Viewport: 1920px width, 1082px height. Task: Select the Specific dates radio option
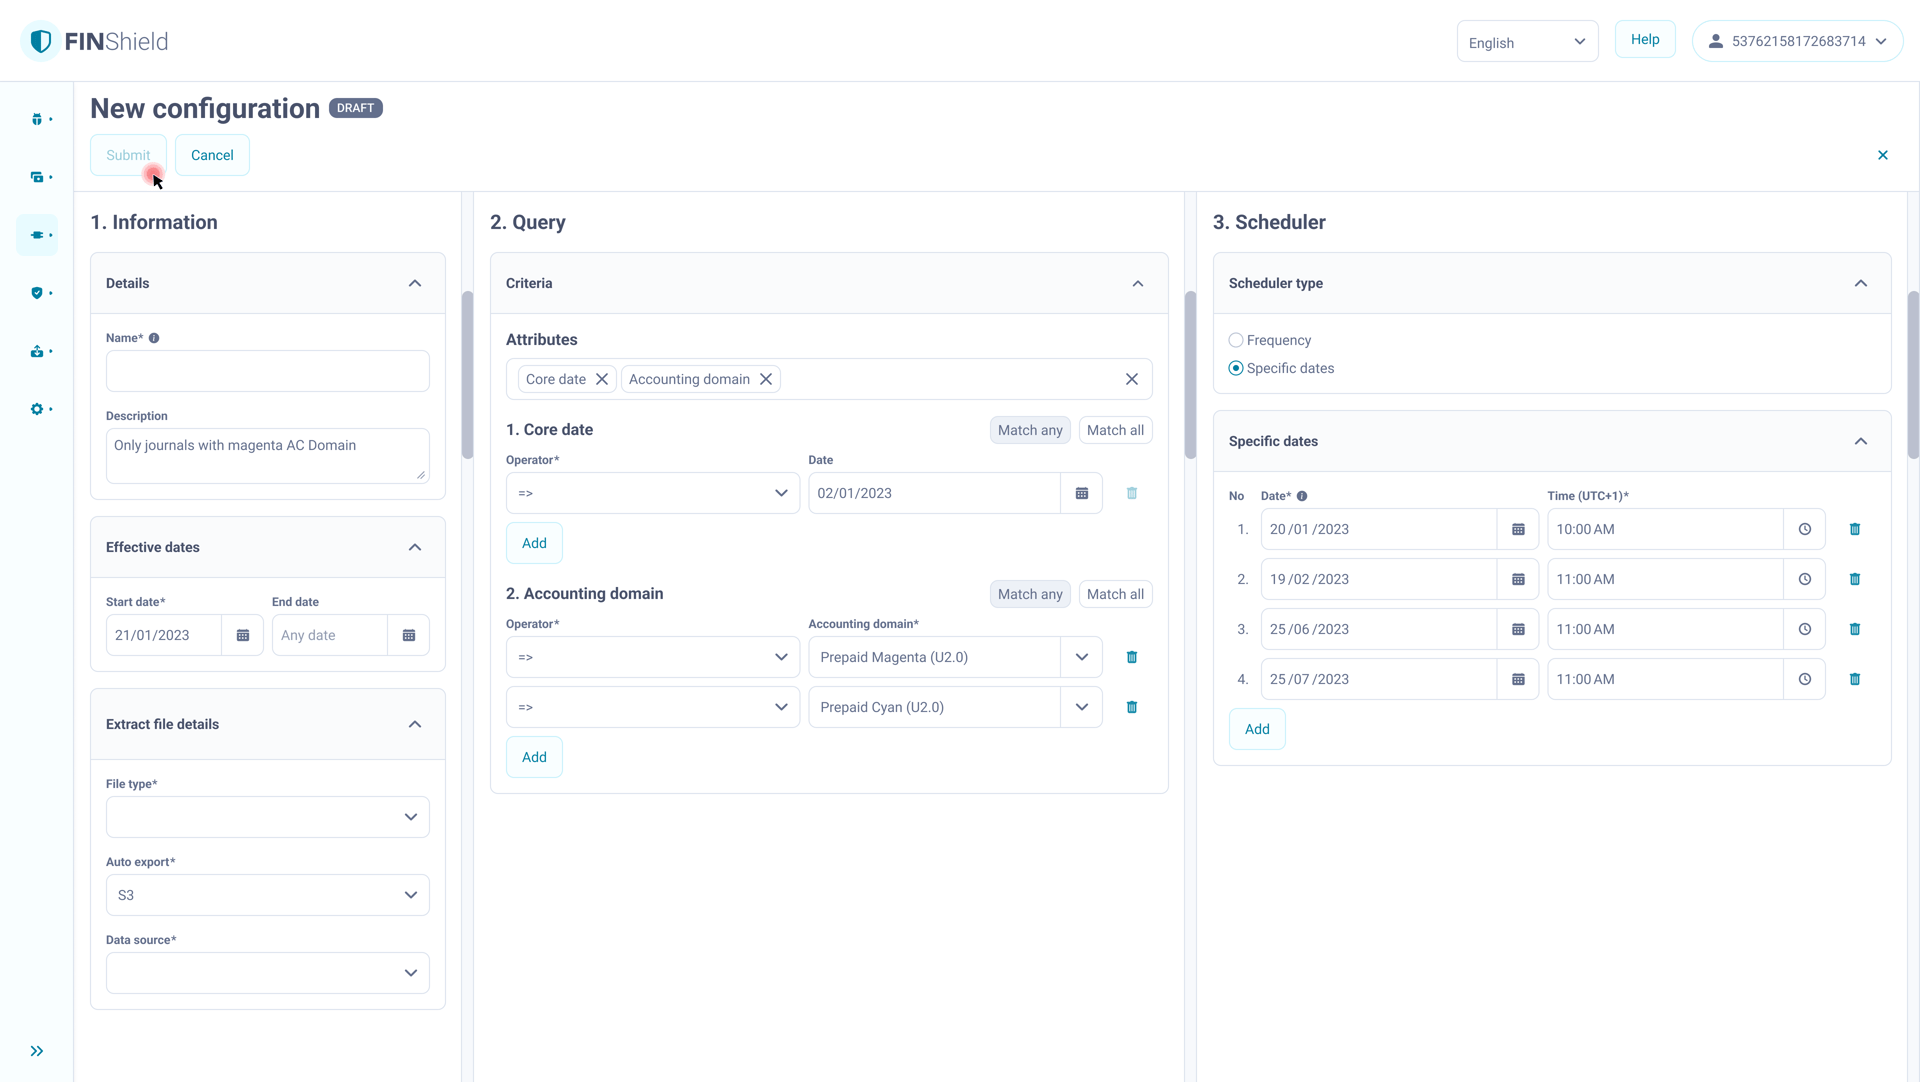point(1236,368)
